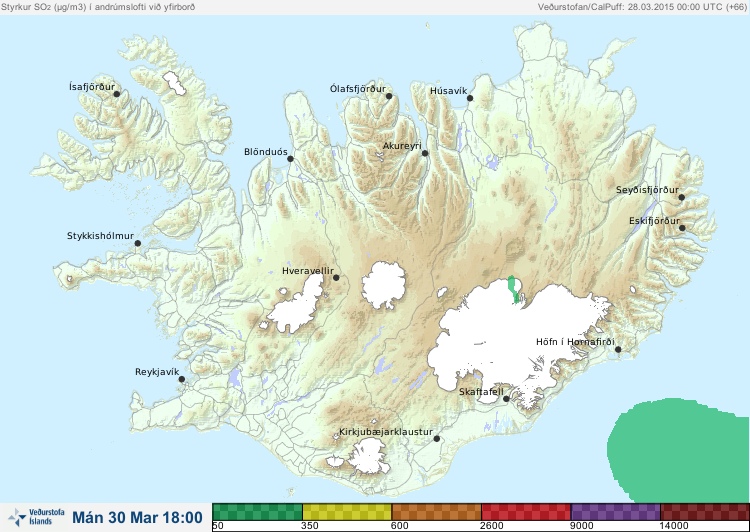Select the Ólafsfjörður location dot

(x=389, y=96)
